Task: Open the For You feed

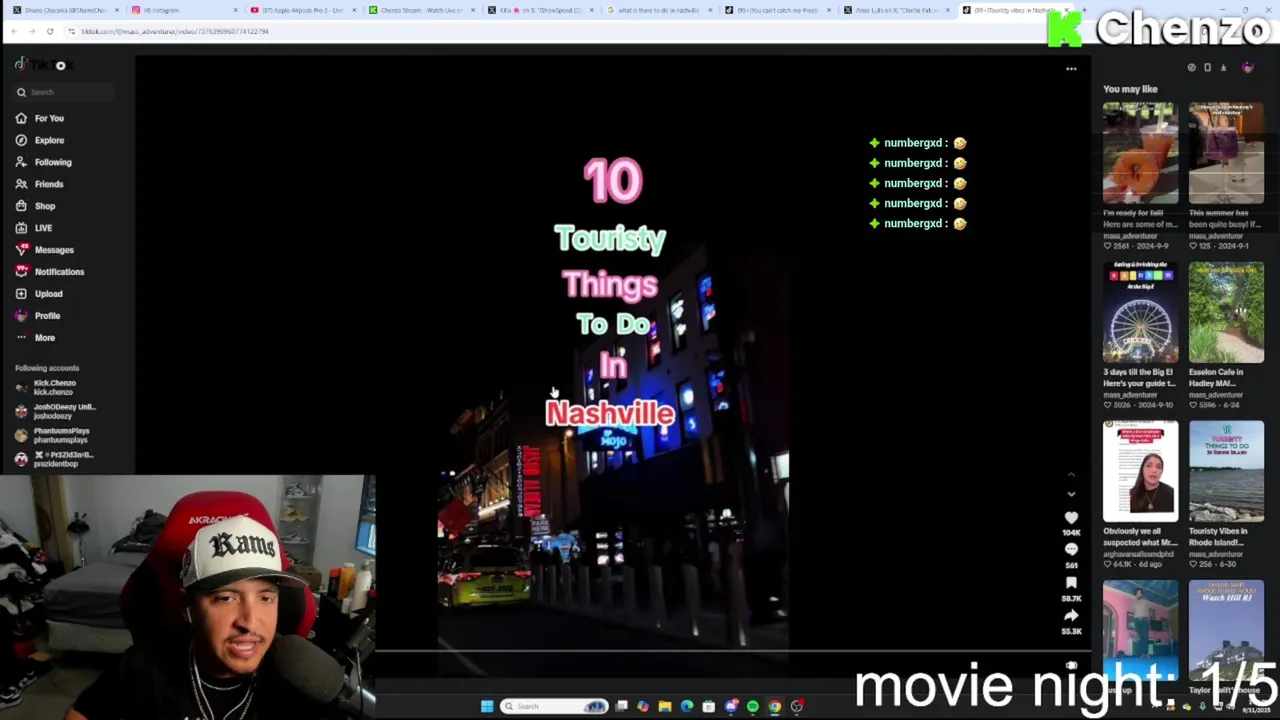Action: (40, 118)
